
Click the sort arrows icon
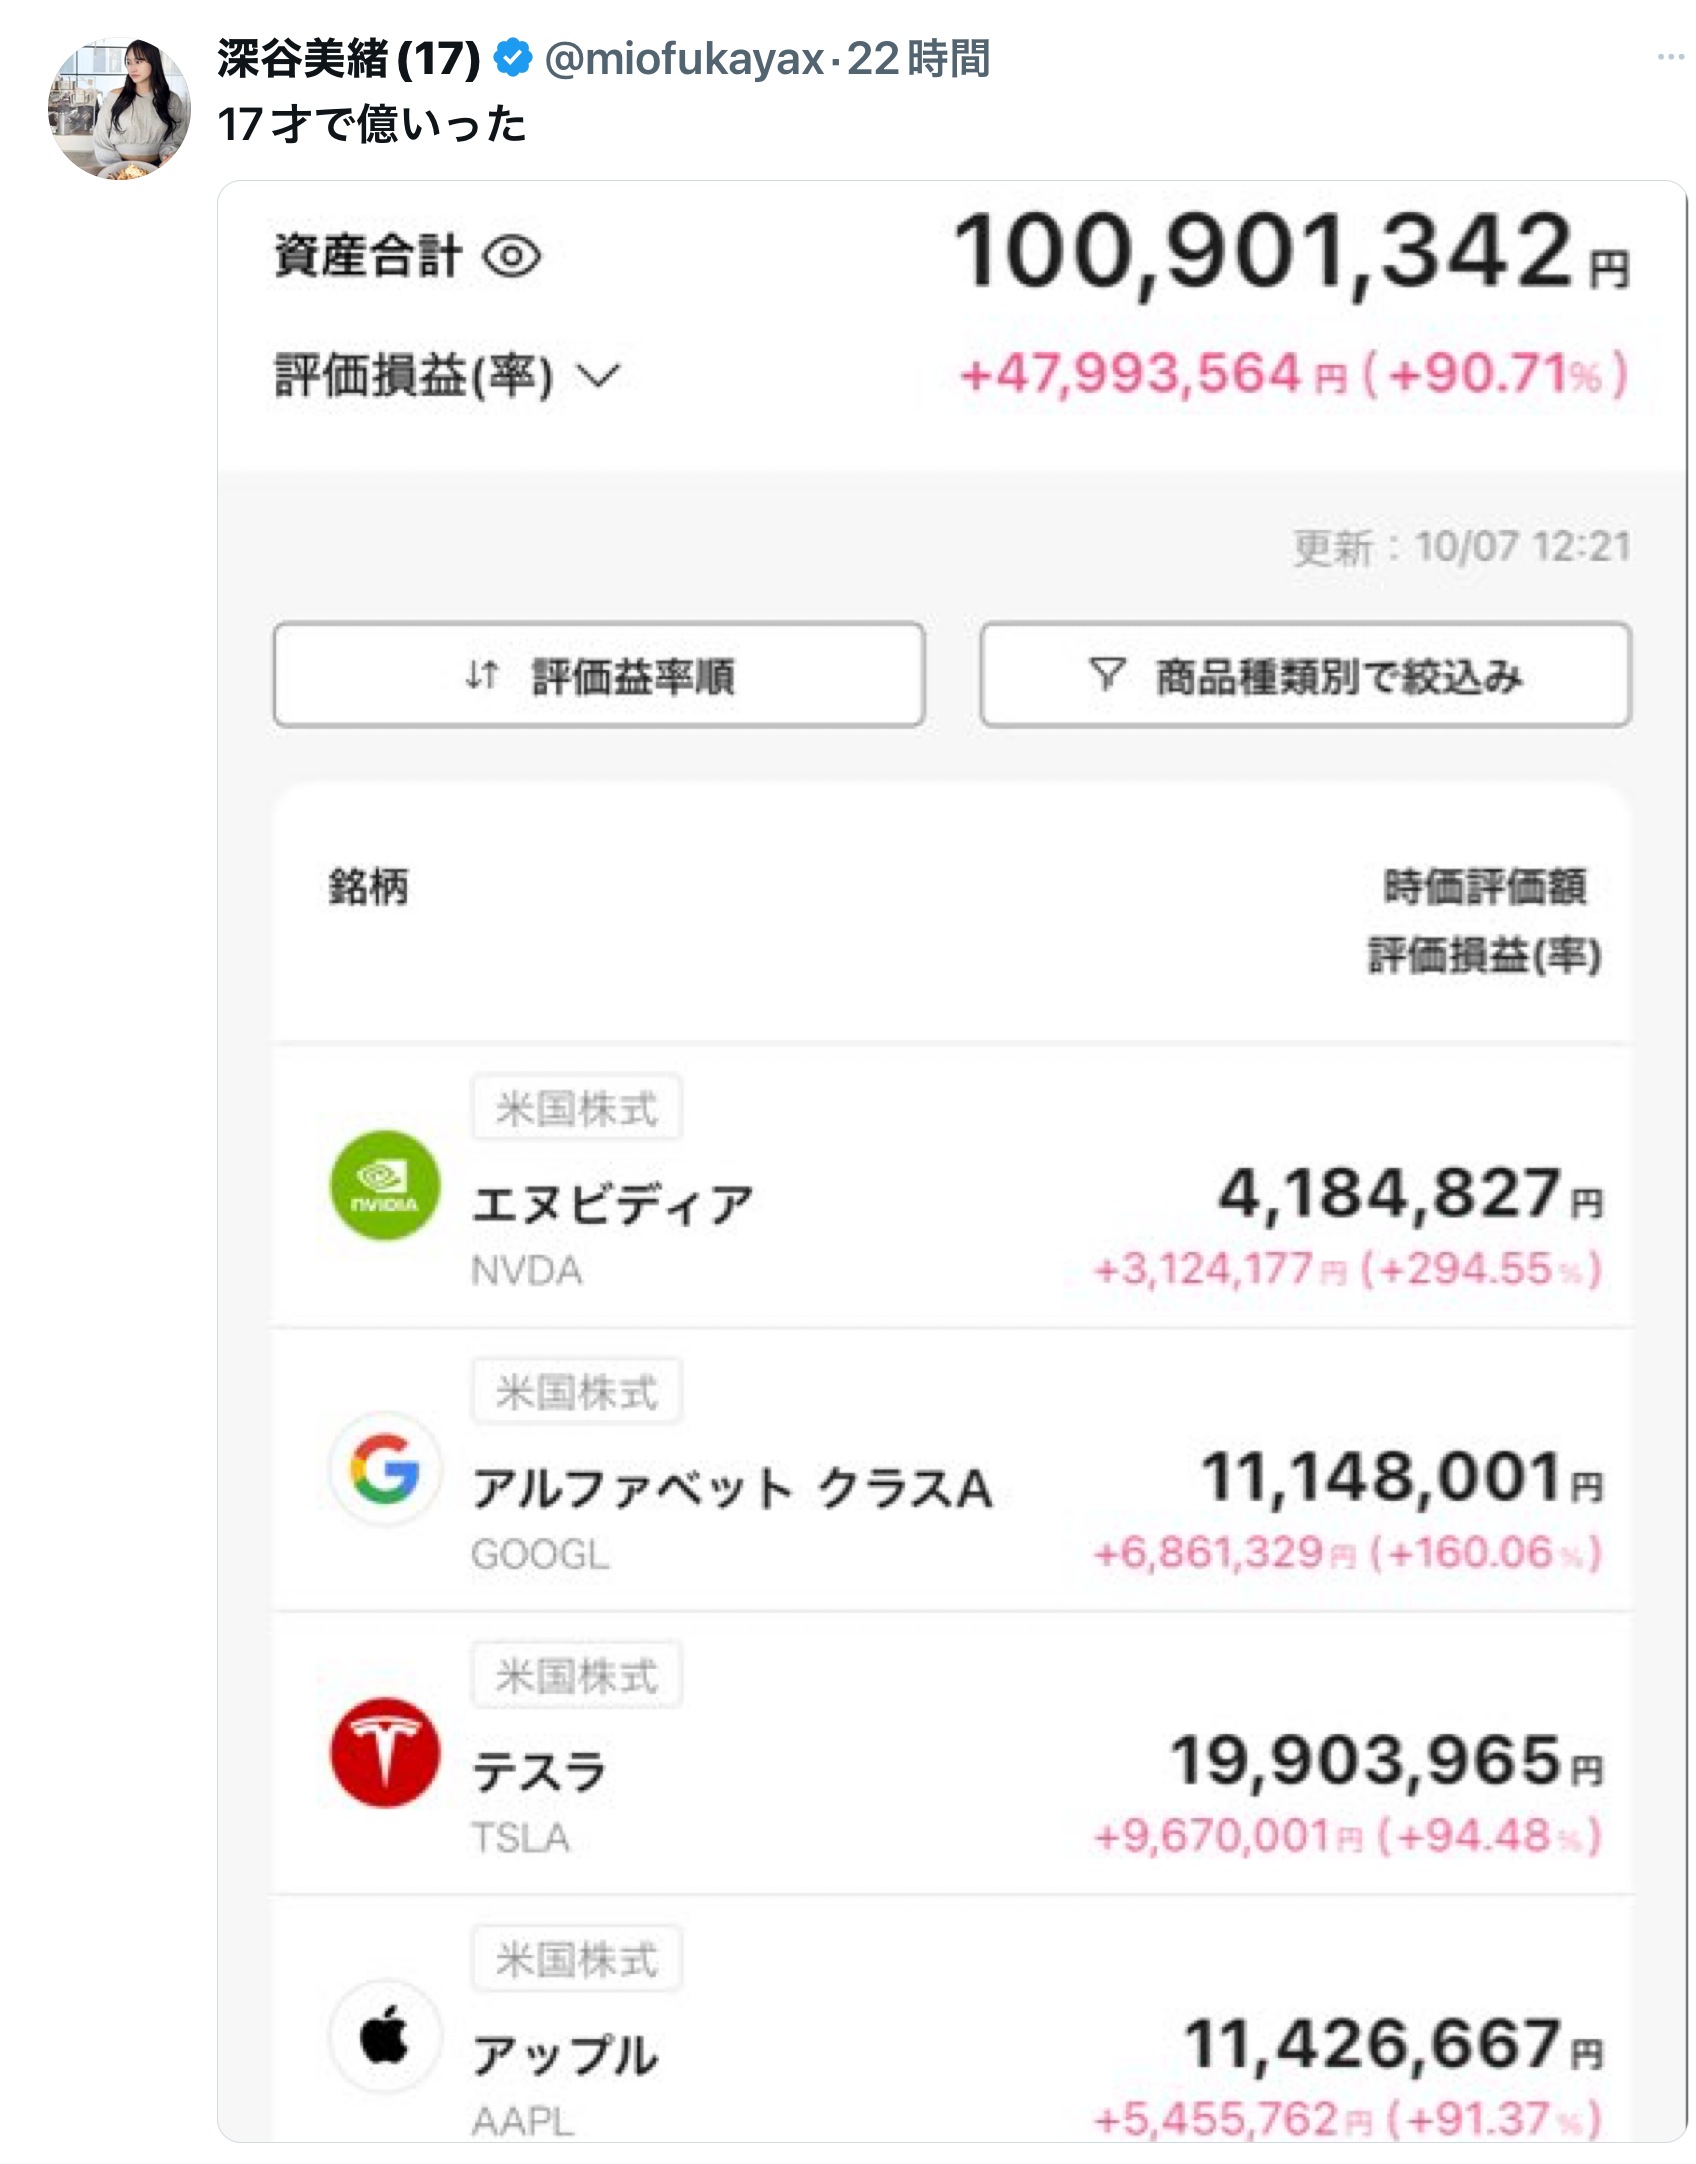point(482,675)
